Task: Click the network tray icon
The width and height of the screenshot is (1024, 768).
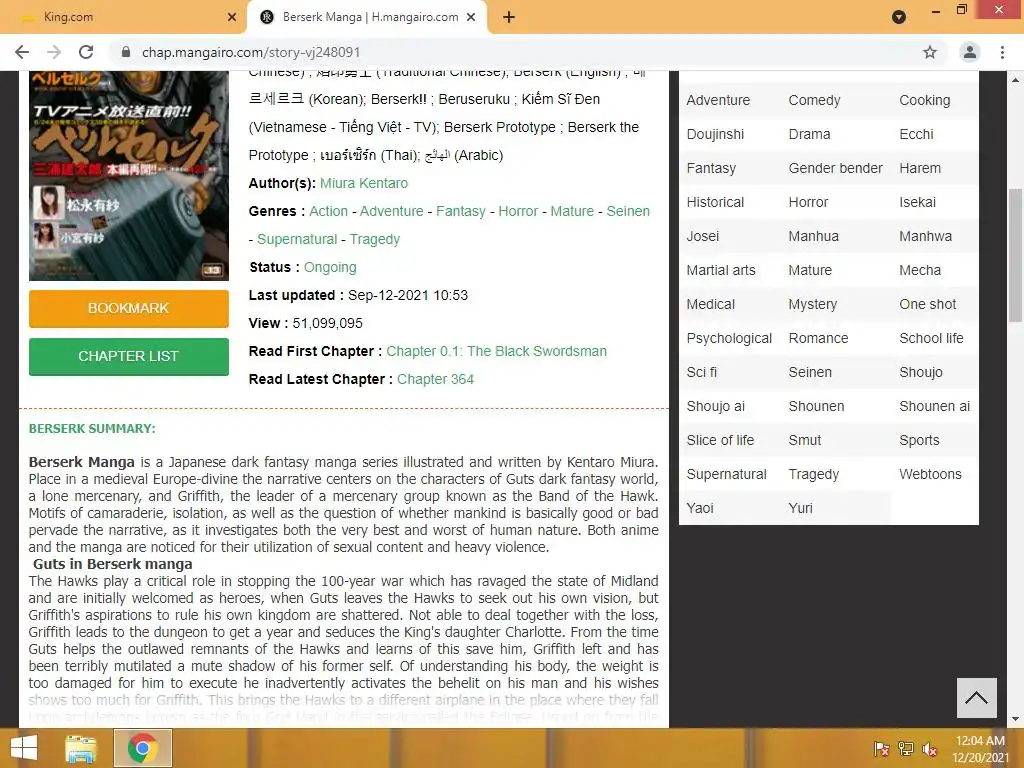Action: tap(906, 748)
